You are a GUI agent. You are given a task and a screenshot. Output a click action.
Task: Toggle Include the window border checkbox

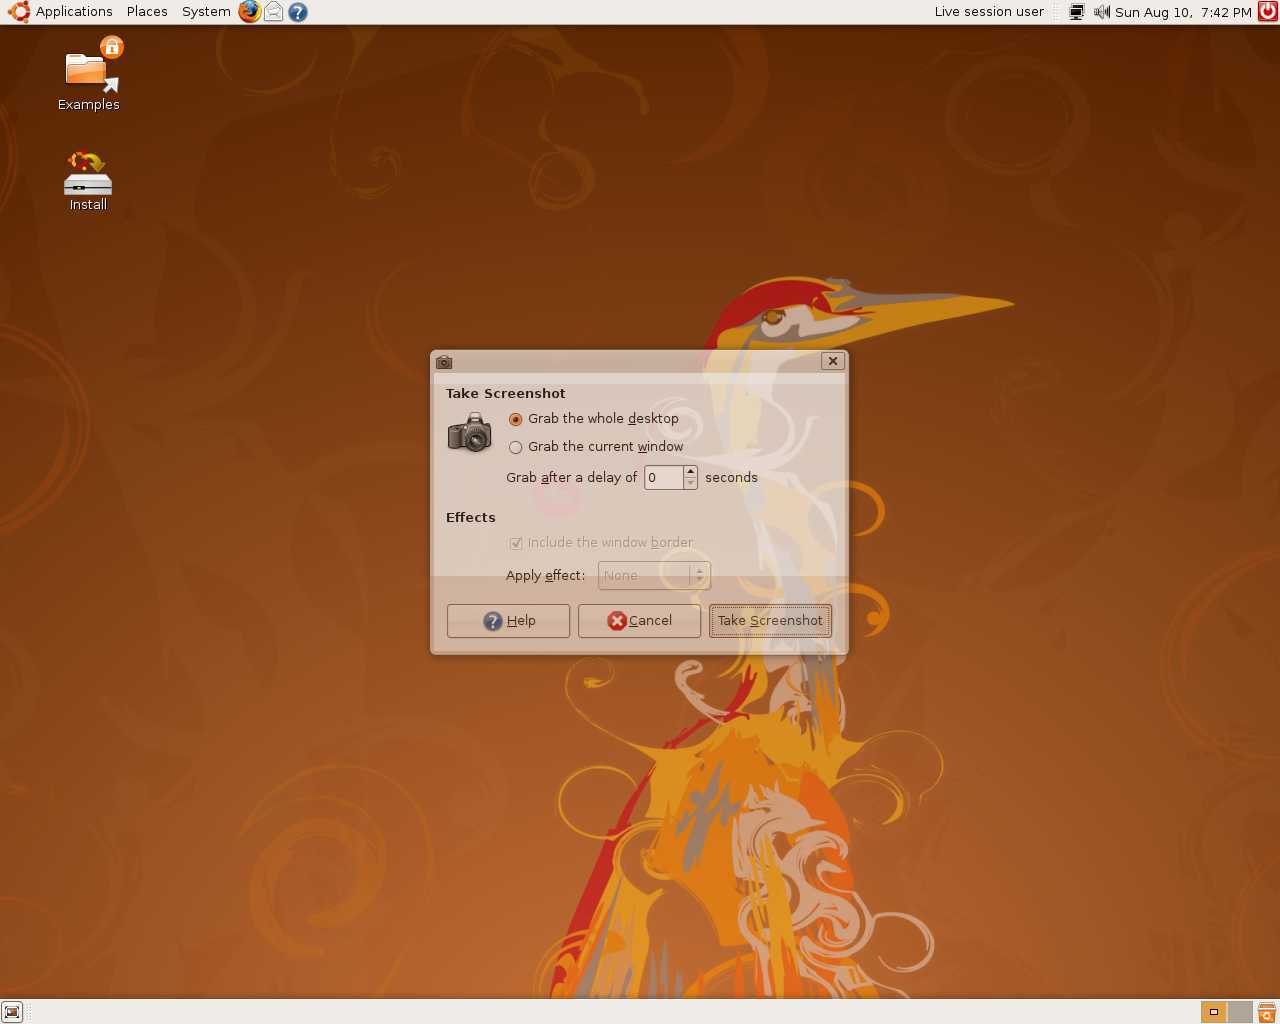coord(515,543)
